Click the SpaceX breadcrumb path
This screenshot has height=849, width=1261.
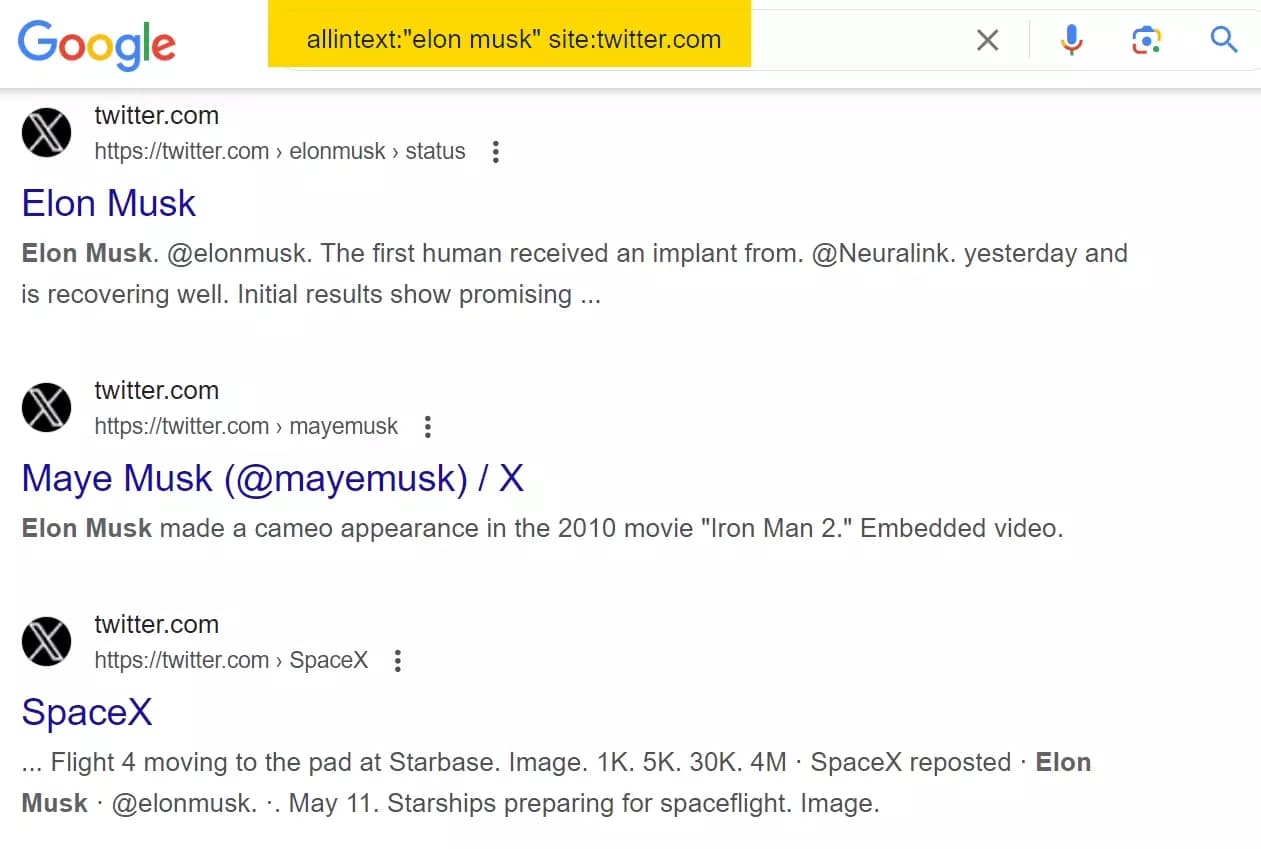click(328, 660)
